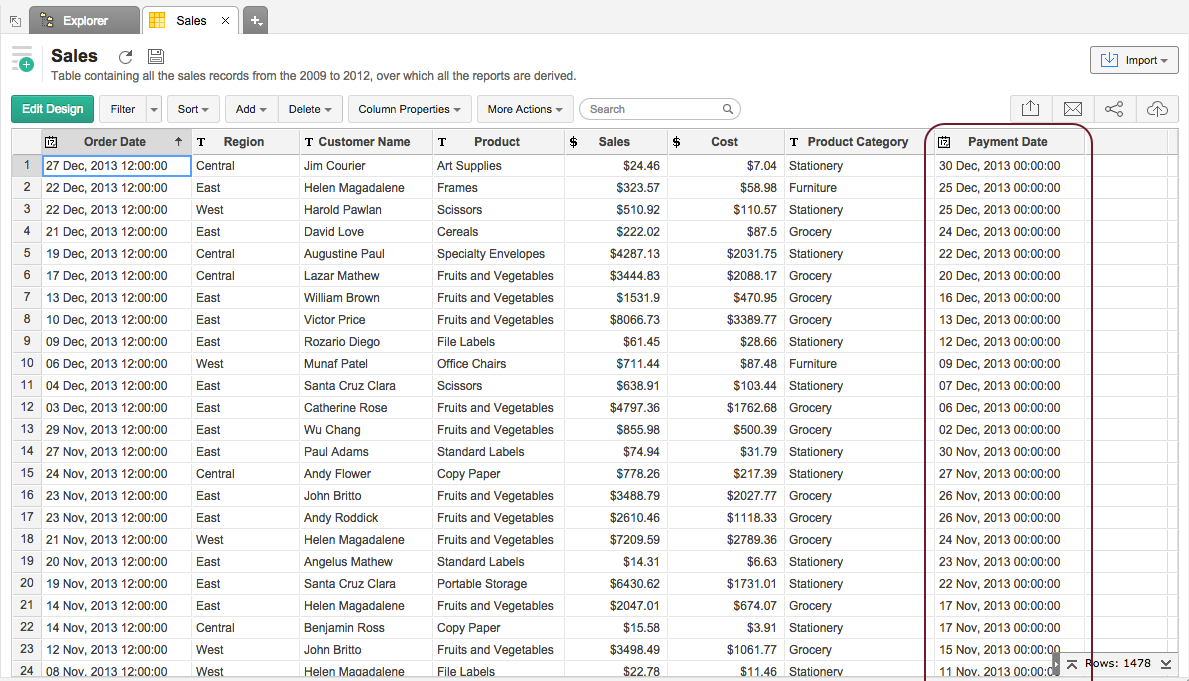Switch to the Explorer tab
This screenshot has width=1189, height=681.
(x=85, y=20)
